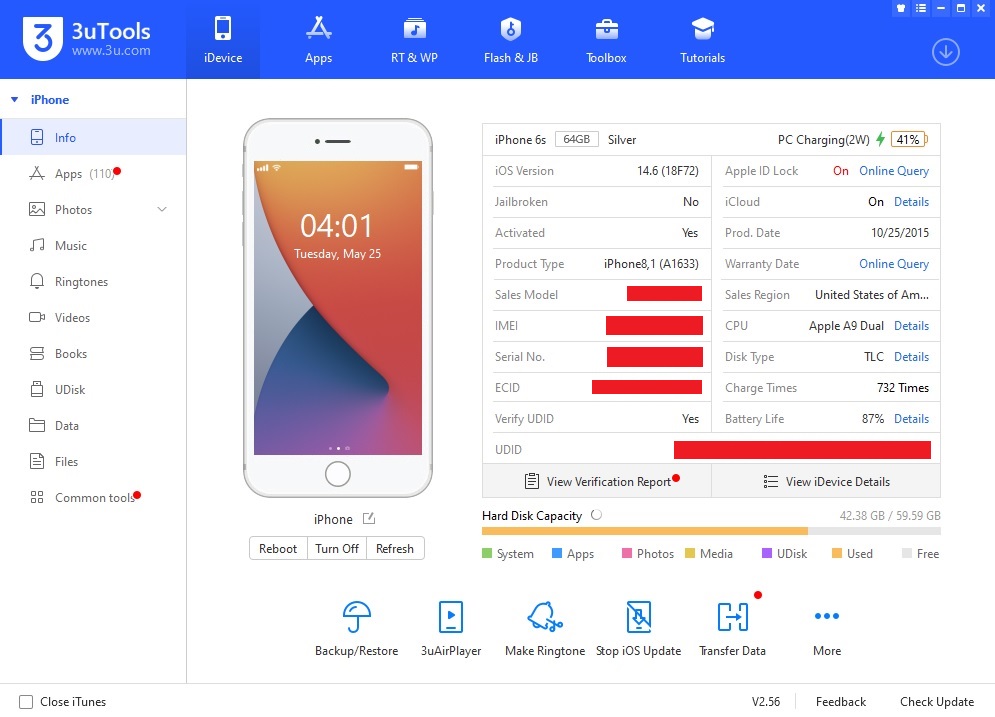Click the download update arrow icon
This screenshot has width=995, height=717.
coord(945,52)
